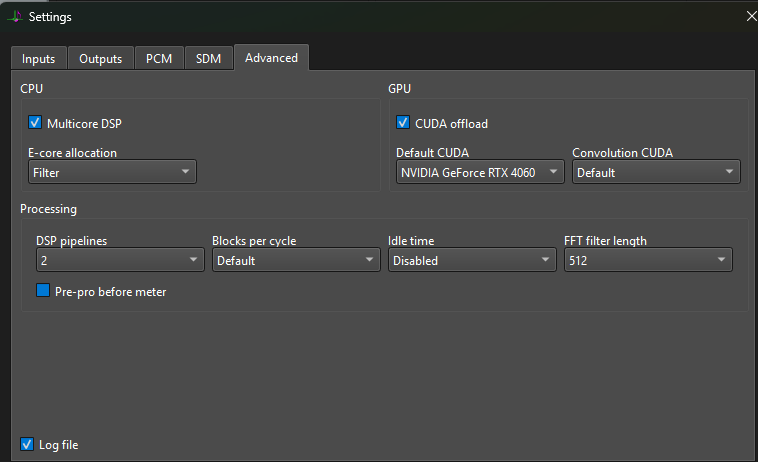Close the Settings window
Image resolution: width=758 pixels, height=462 pixels.
click(751, 16)
